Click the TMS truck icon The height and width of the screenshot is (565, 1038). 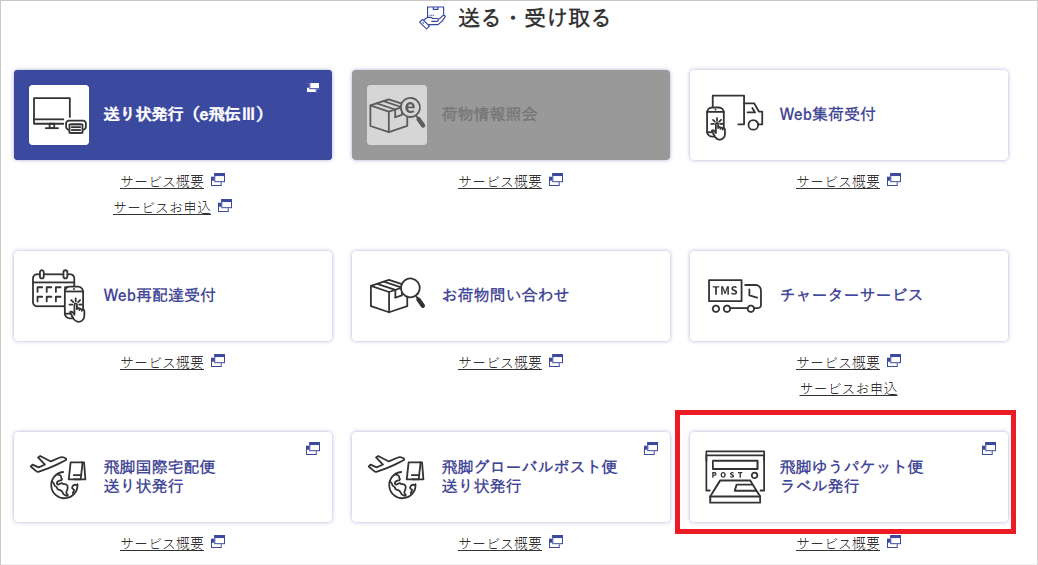pyautogui.click(x=735, y=296)
